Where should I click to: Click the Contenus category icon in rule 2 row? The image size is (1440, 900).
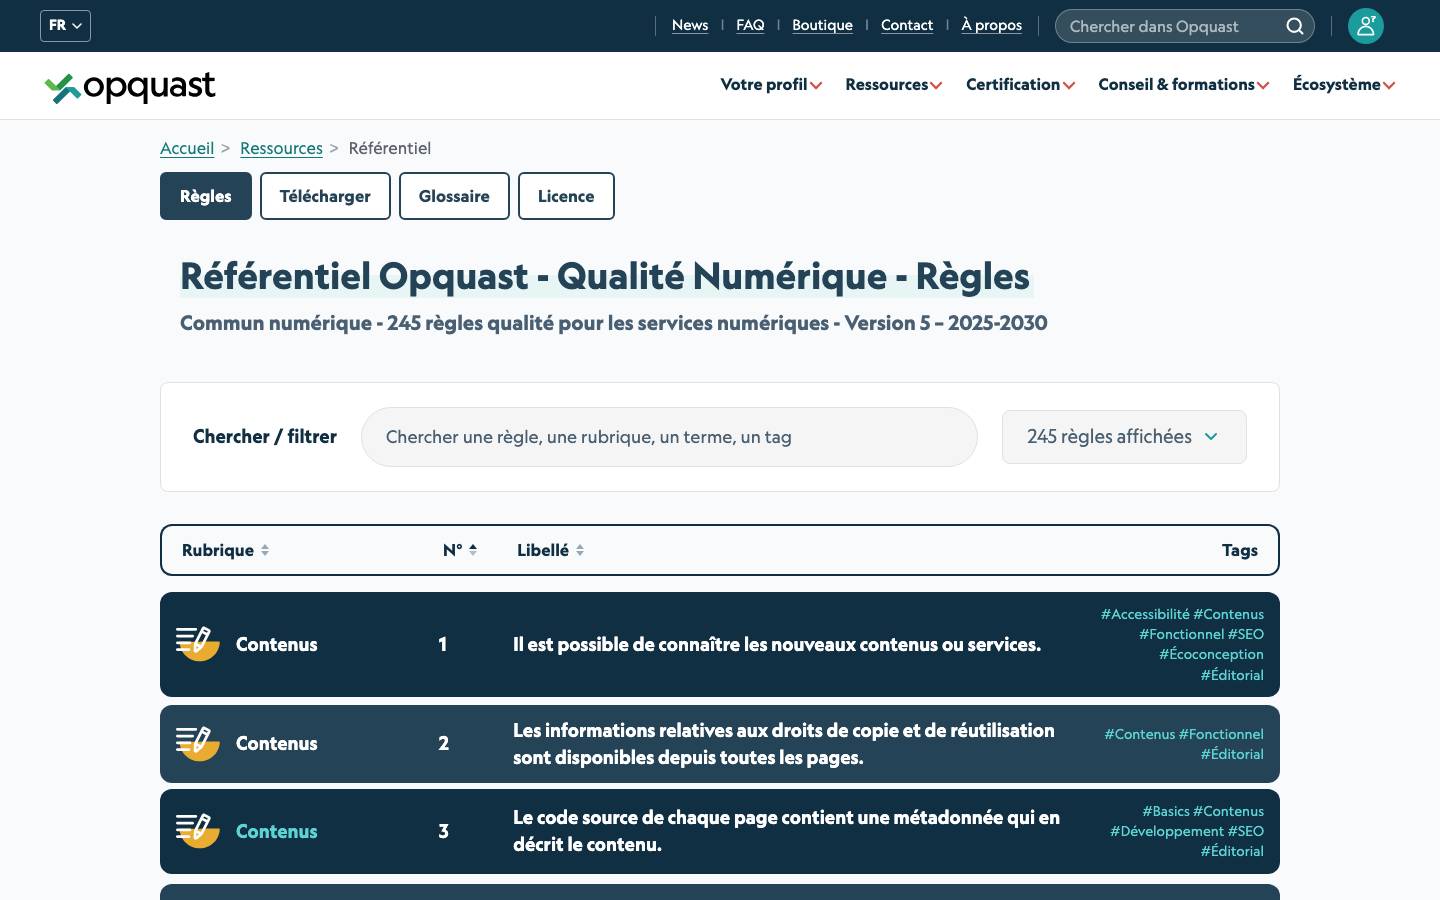[198, 743]
